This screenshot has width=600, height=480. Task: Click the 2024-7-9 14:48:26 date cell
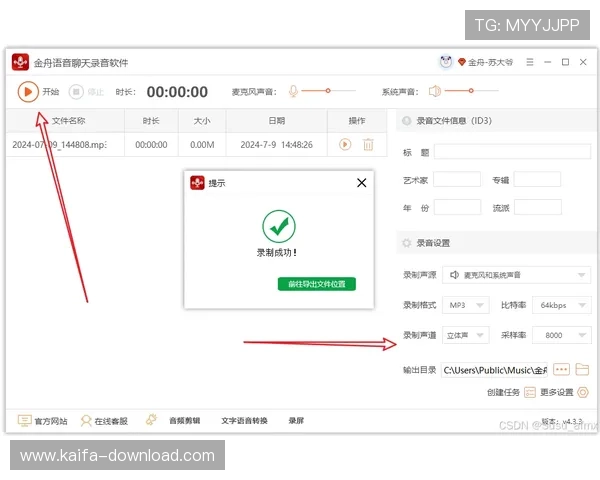click(x=277, y=145)
